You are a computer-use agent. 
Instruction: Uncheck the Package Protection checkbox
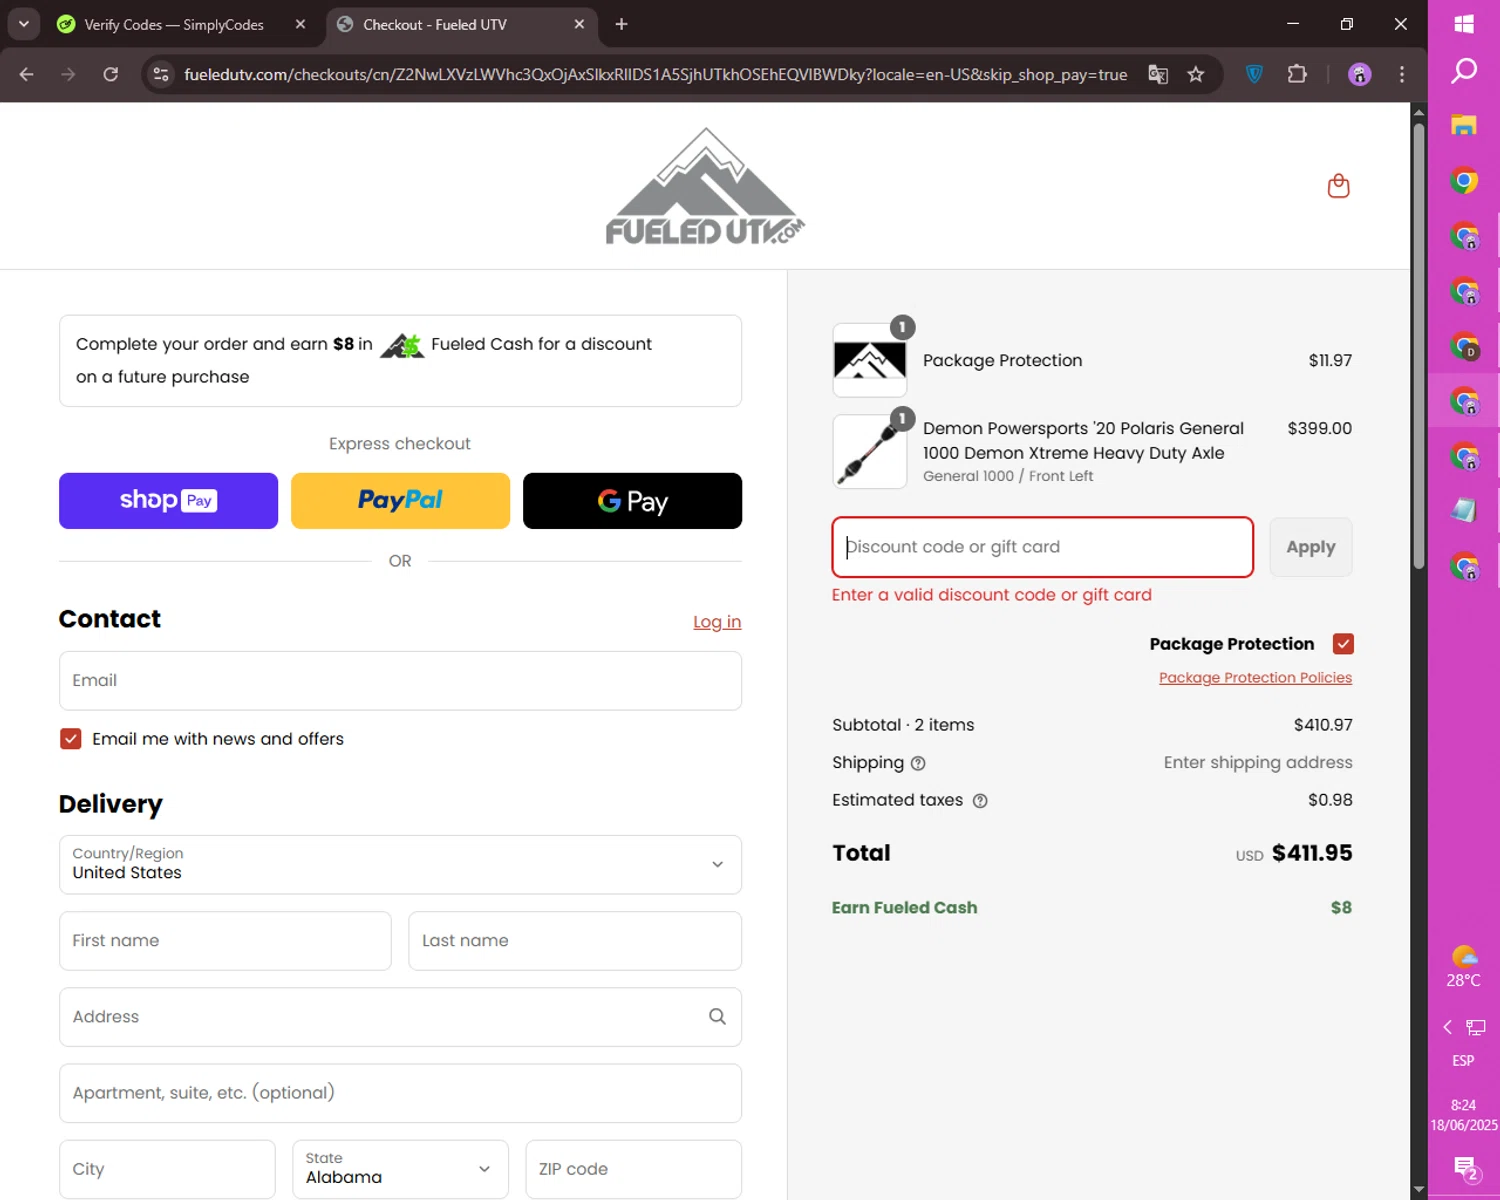(1343, 644)
